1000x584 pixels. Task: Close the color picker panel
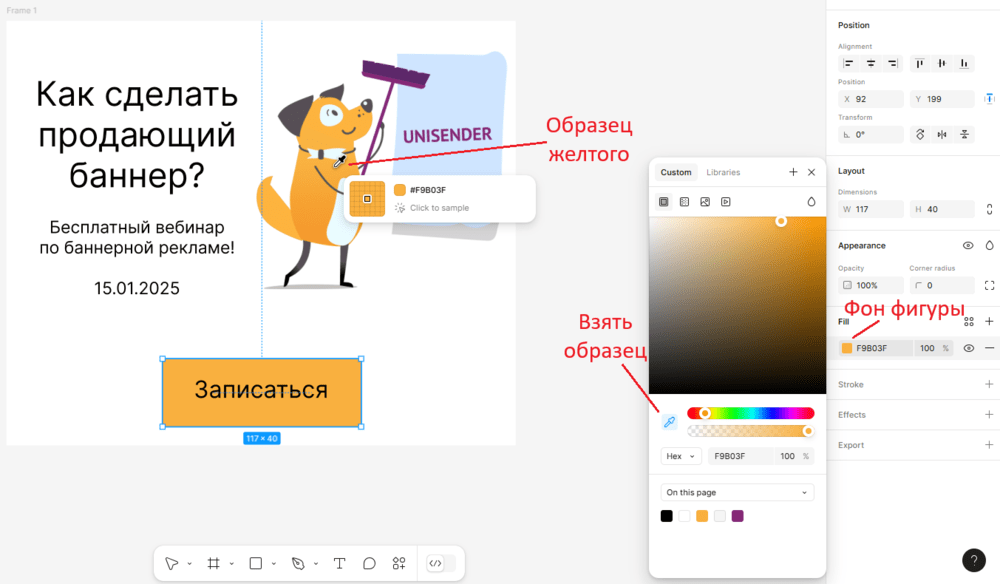point(811,172)
